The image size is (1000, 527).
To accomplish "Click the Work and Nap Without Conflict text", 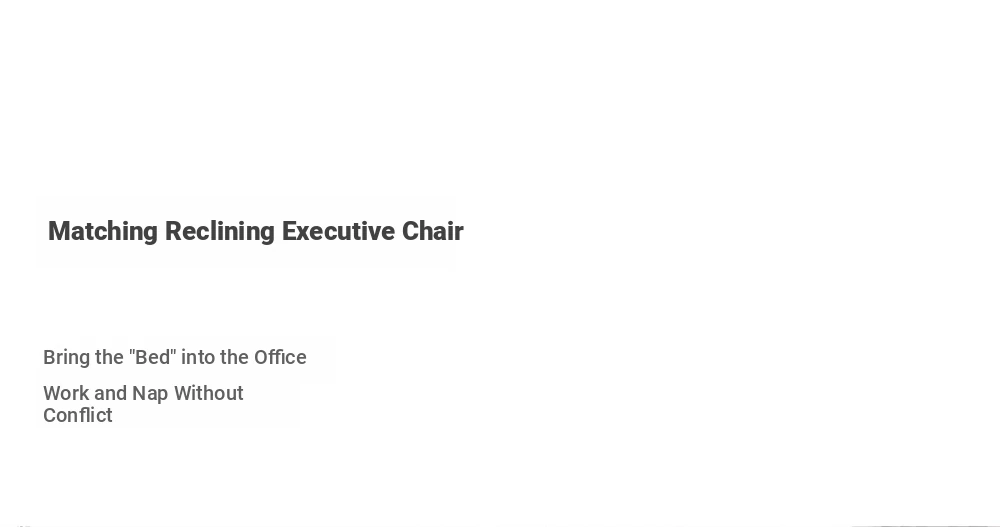I will point(143,404).
